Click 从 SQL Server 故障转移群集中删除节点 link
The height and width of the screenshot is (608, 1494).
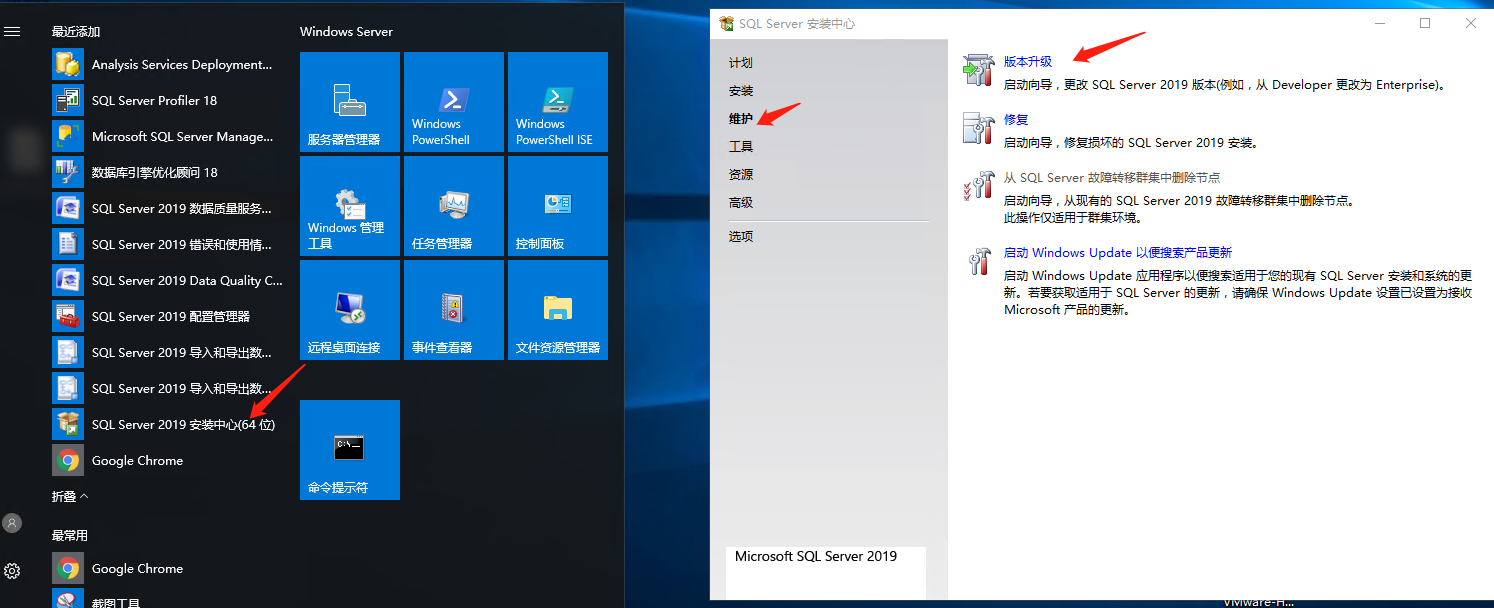click(1112, 178)
